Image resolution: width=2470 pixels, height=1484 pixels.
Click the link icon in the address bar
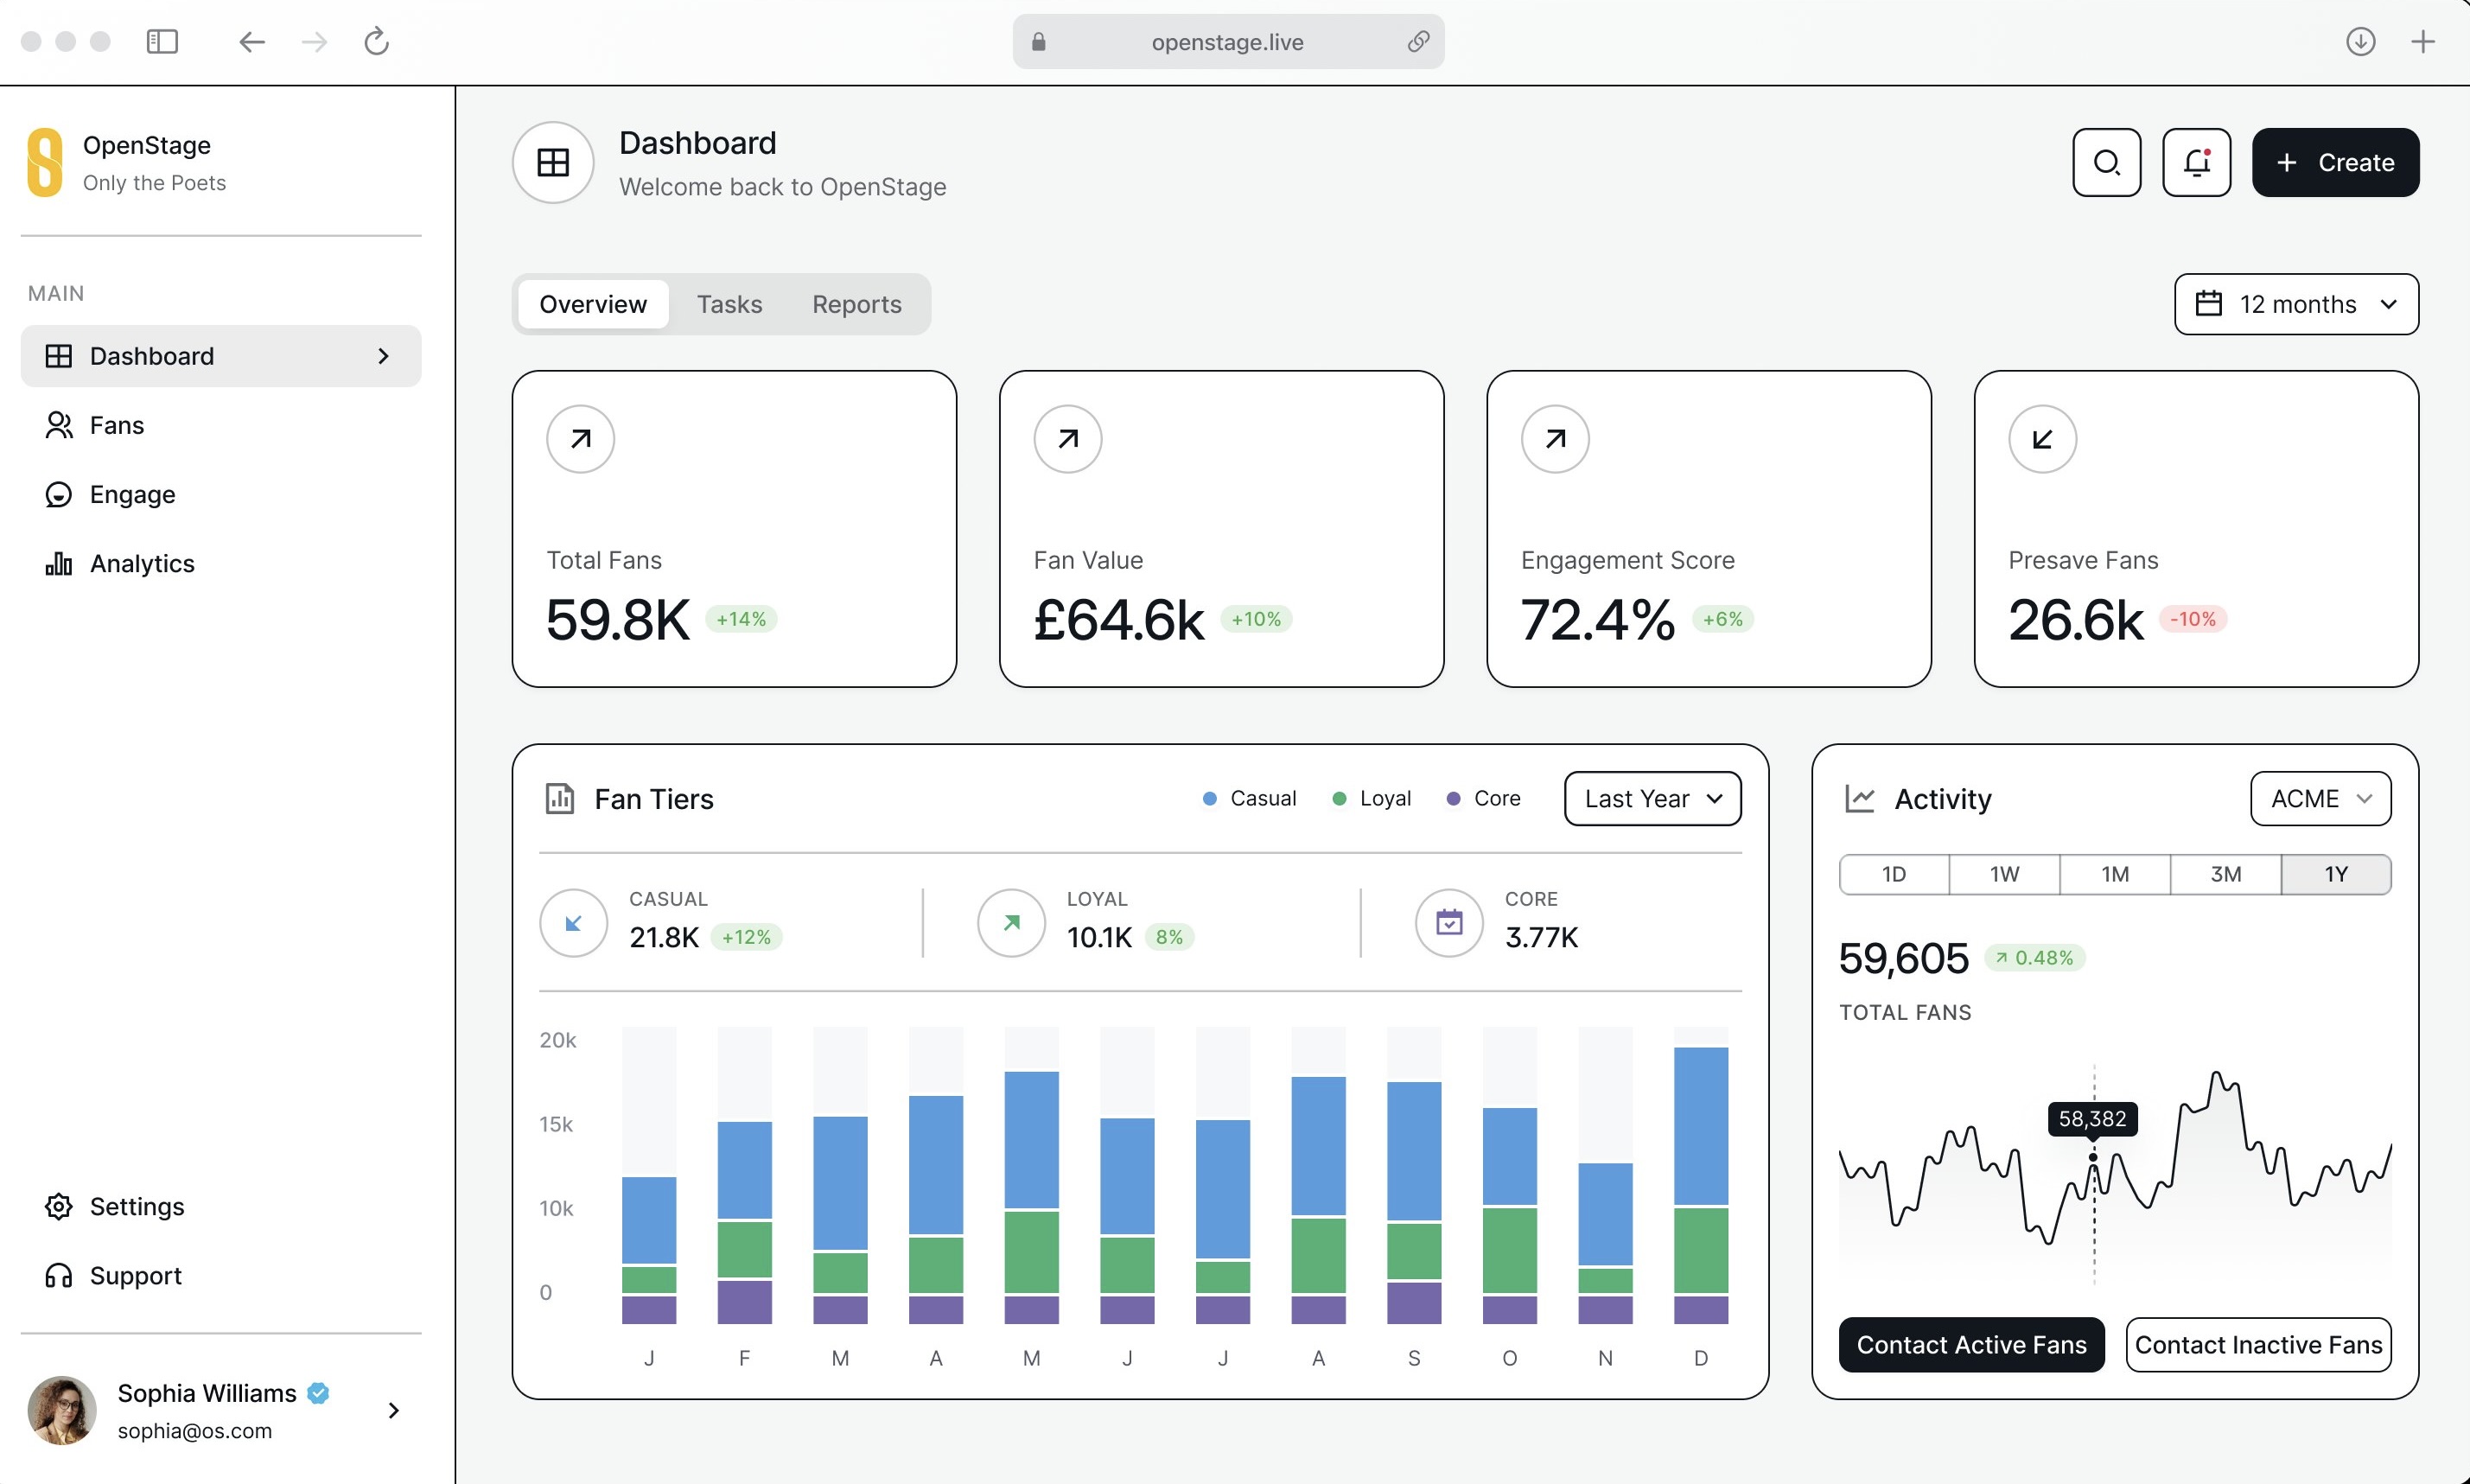click(x=1418, y=41)
